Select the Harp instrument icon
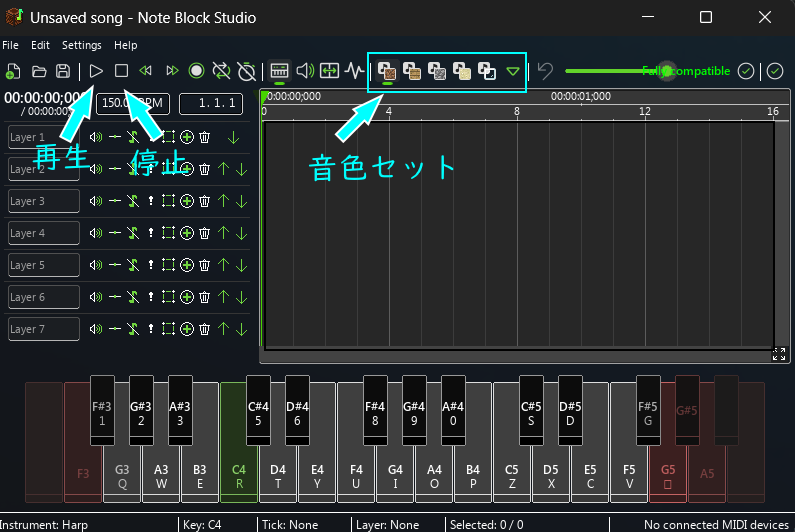Image resolution: width=795 pixels, height=532 pixels. (387, 71)
